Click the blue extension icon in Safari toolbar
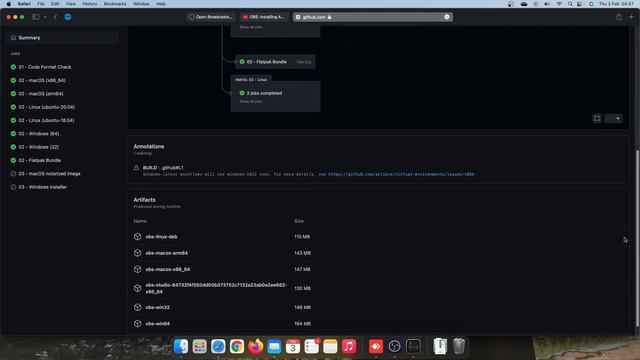640x360 pixels. pos(68,17)
